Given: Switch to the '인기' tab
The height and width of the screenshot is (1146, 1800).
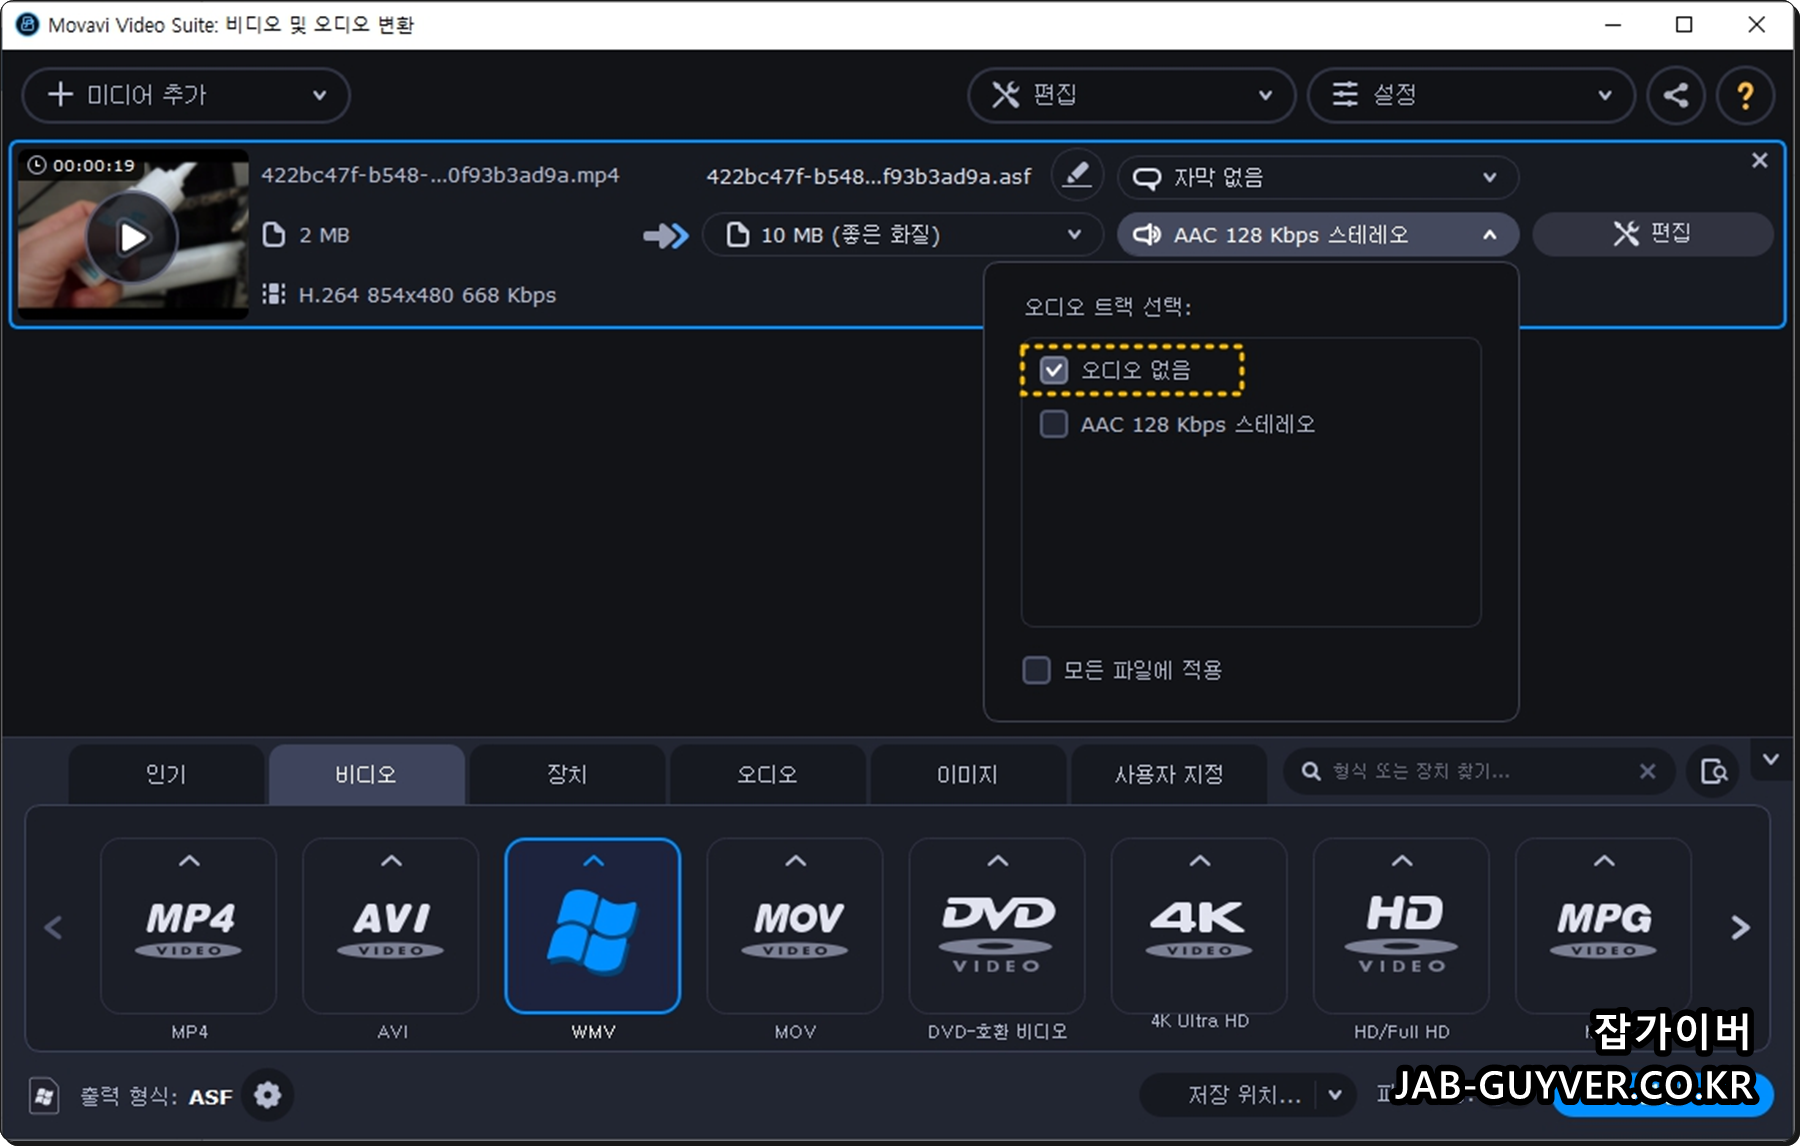Looking at the screenshot, I should point(166,774).
